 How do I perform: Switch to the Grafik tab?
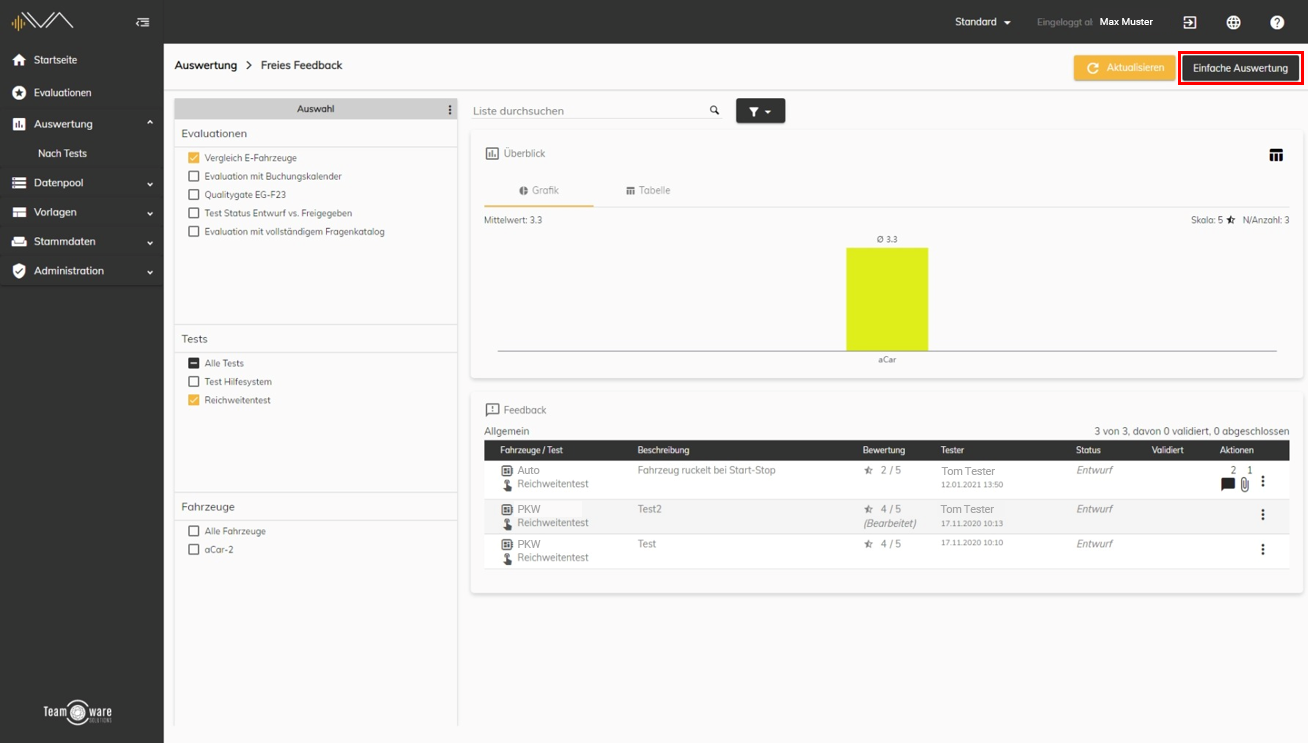[x=539, y=190]
